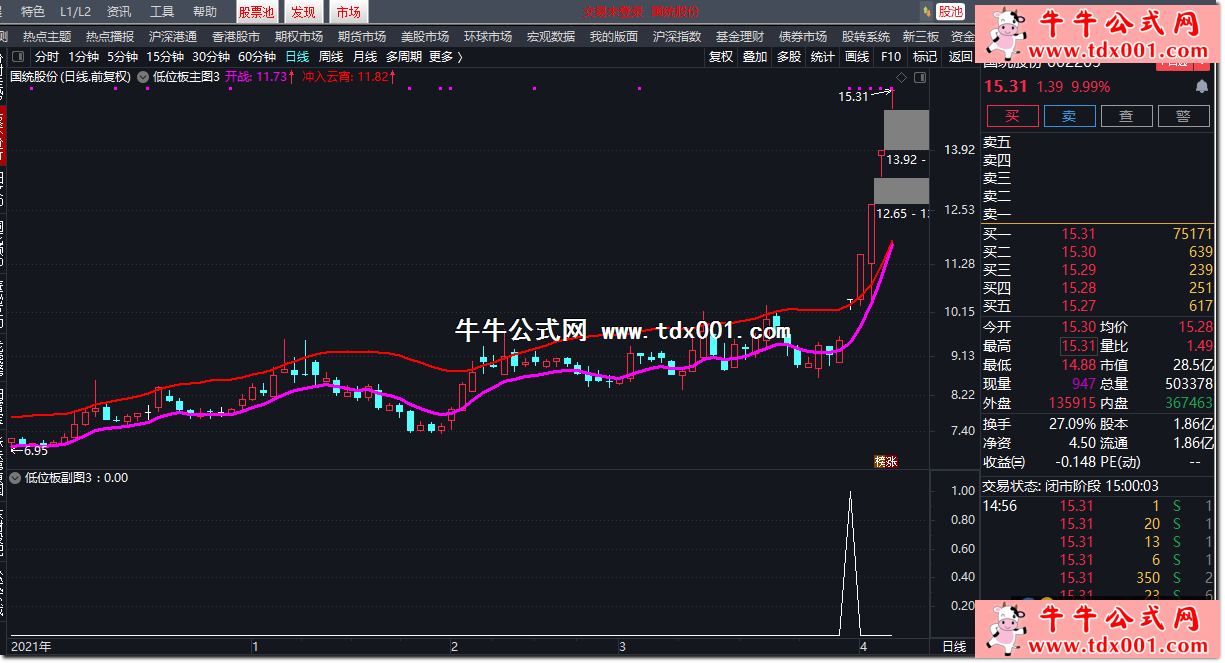This screenshot has width=1225, height=663.
Task: Expand the 更多 periods menu
Action: [x=445, y=57]
